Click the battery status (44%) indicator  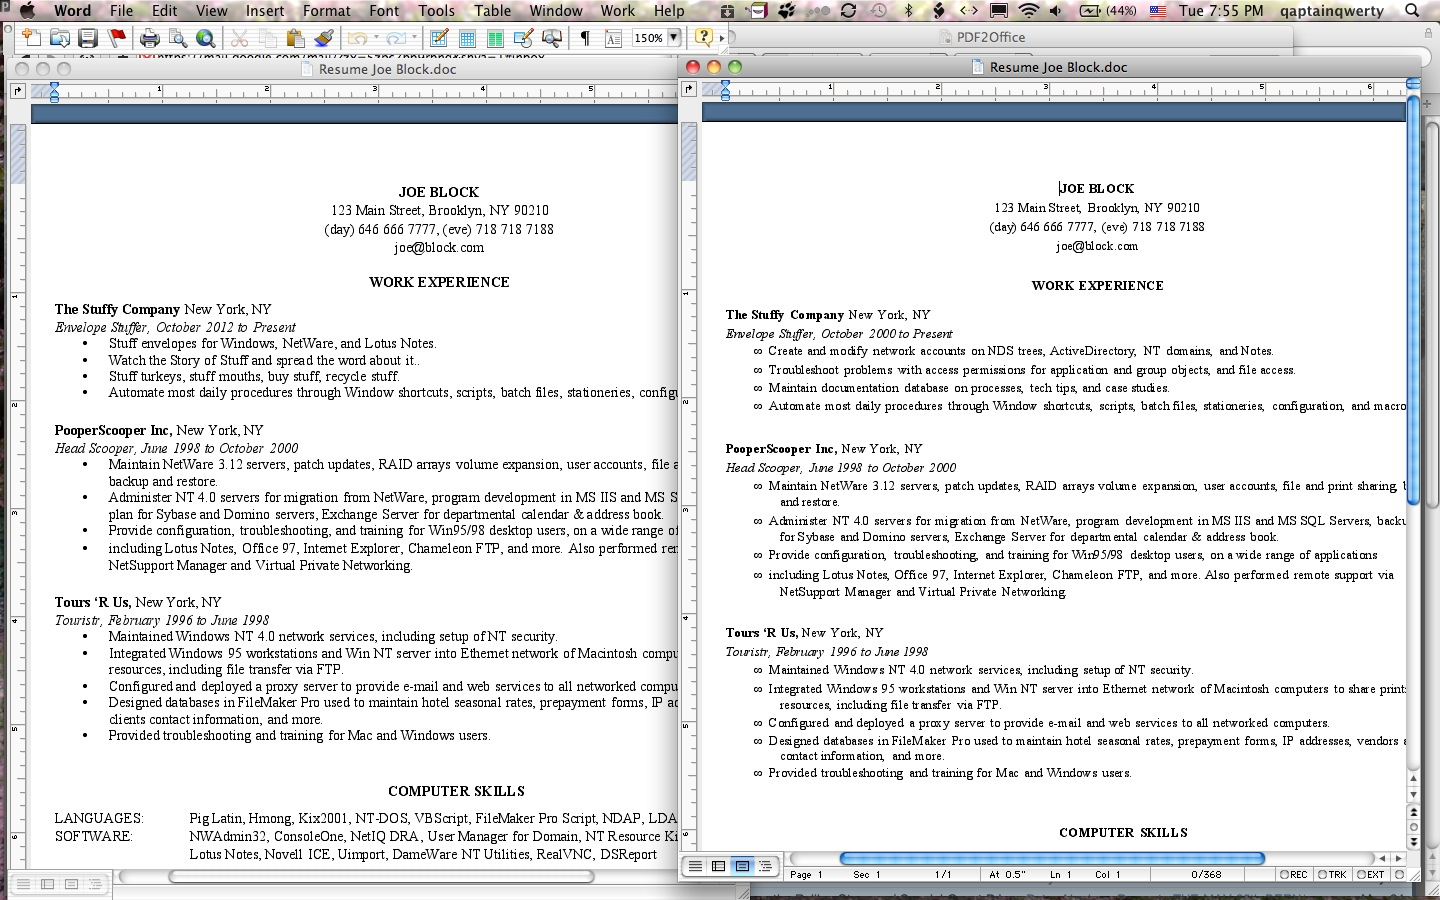1109,11
